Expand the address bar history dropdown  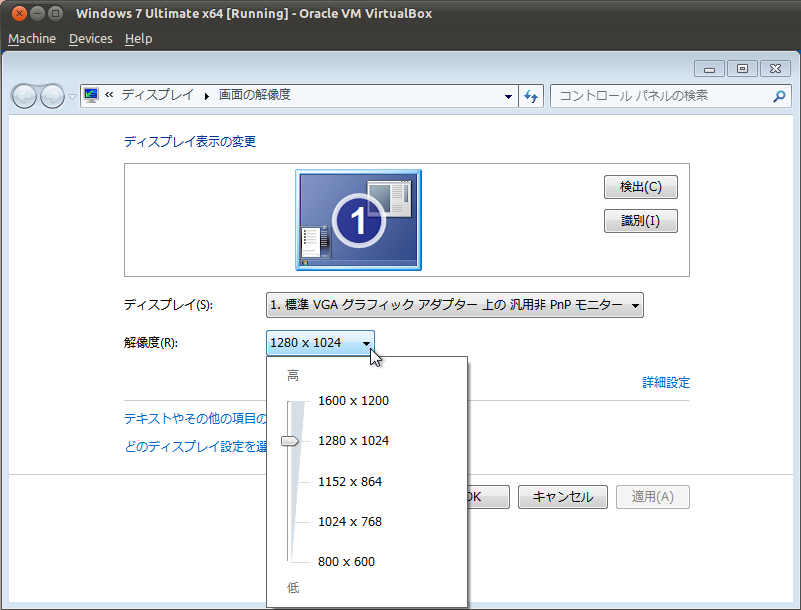pos(508,96)
